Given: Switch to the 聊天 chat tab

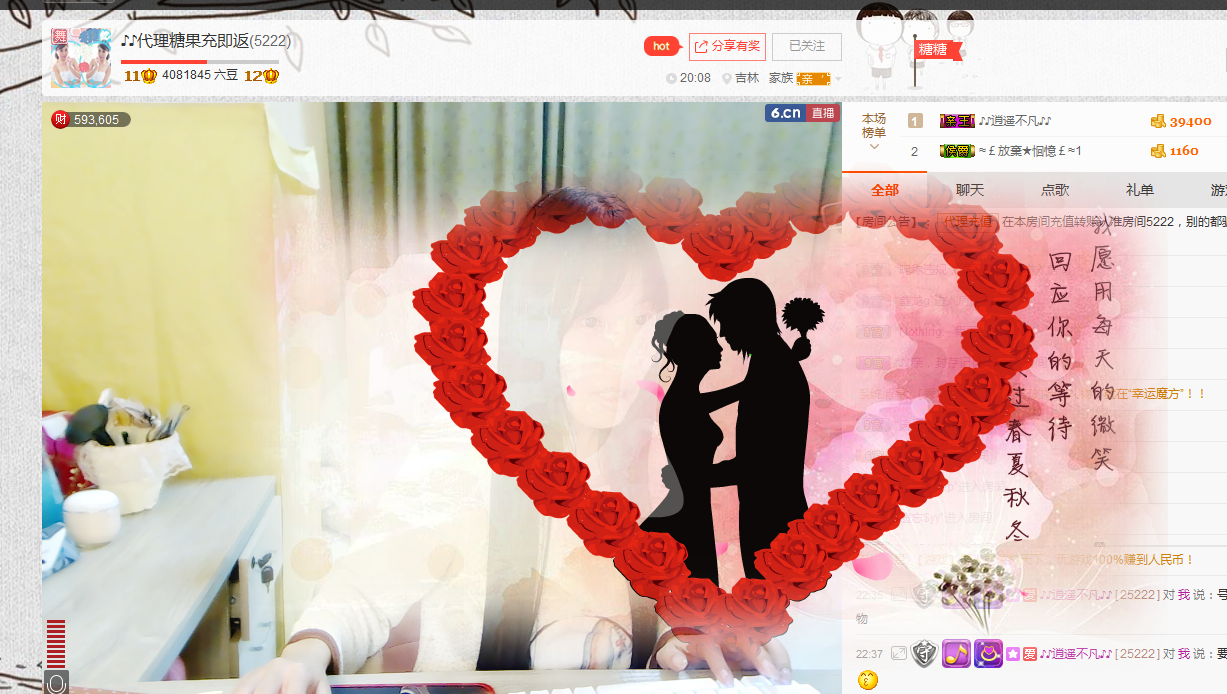Looking at the screenshot, I should click(969, 189).
